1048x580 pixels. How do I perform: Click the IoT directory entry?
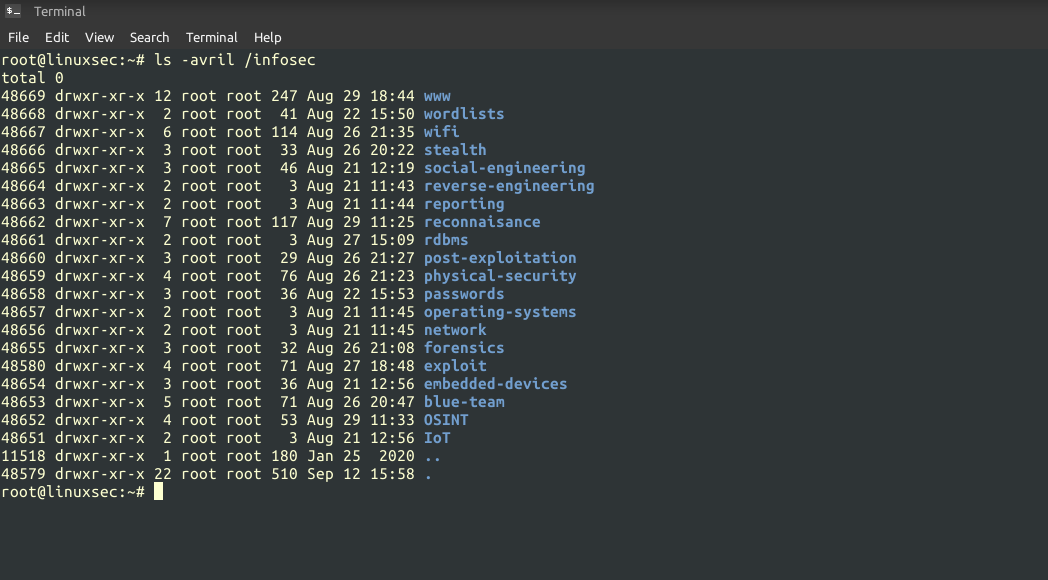point(436,437)
